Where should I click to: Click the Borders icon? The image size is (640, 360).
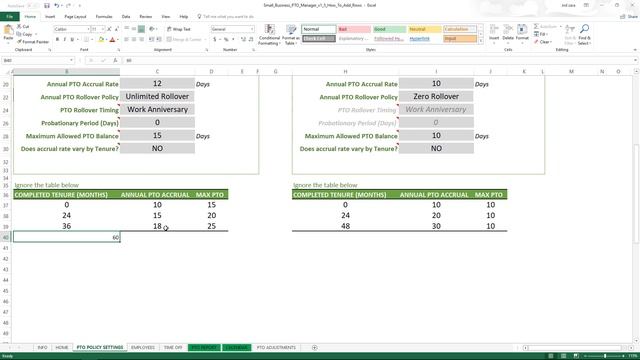click(86, 40)
